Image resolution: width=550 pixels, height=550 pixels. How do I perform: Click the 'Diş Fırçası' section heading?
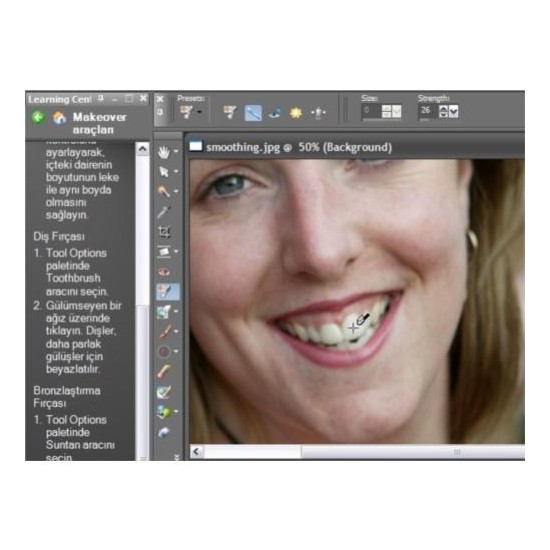[59, 237]
